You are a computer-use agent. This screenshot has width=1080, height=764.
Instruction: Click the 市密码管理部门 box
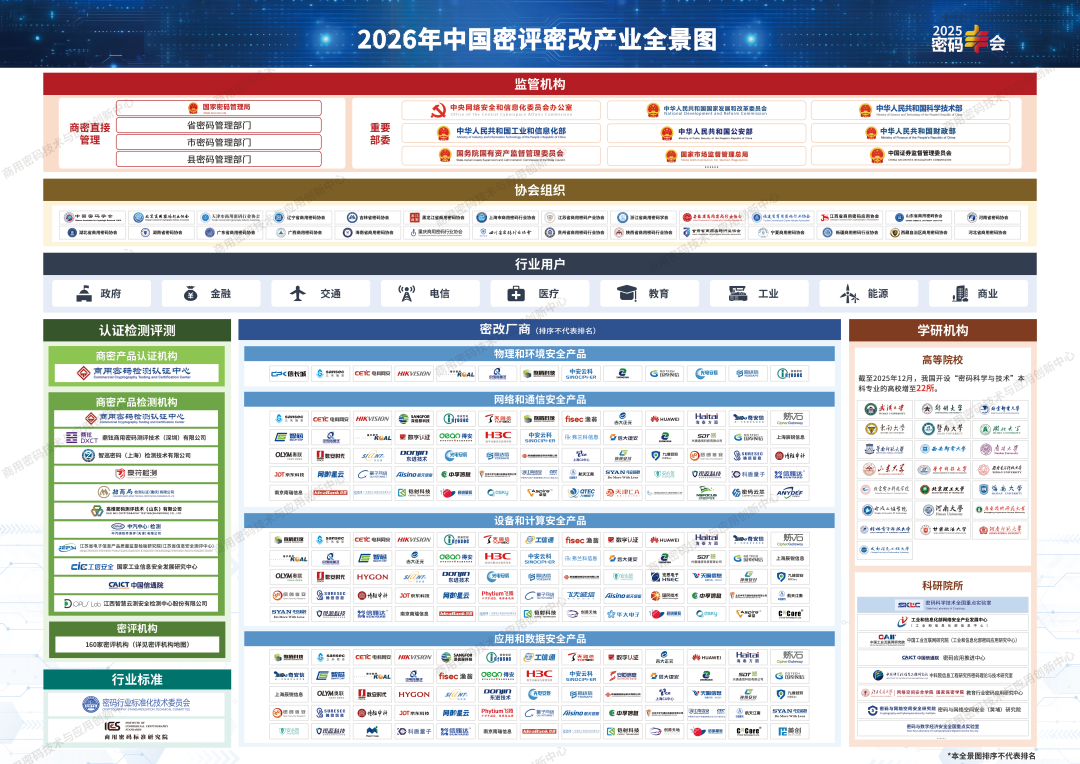pyautogui.click(x=219, y=142)
